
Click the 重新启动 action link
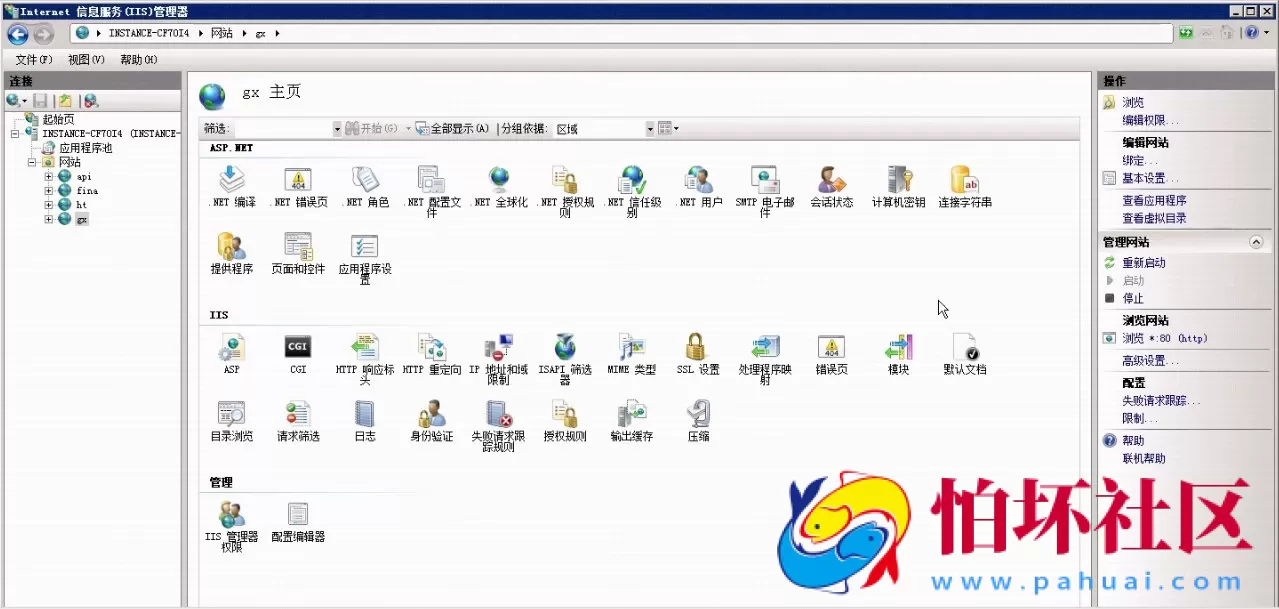click(x=1143, y=263)
